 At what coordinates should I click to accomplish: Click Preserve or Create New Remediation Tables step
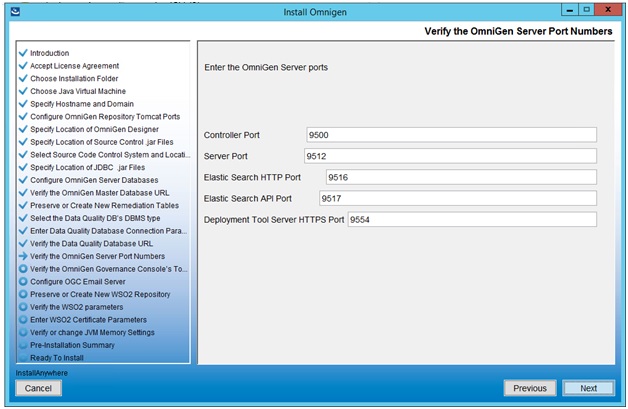click(x=105, y=206)
